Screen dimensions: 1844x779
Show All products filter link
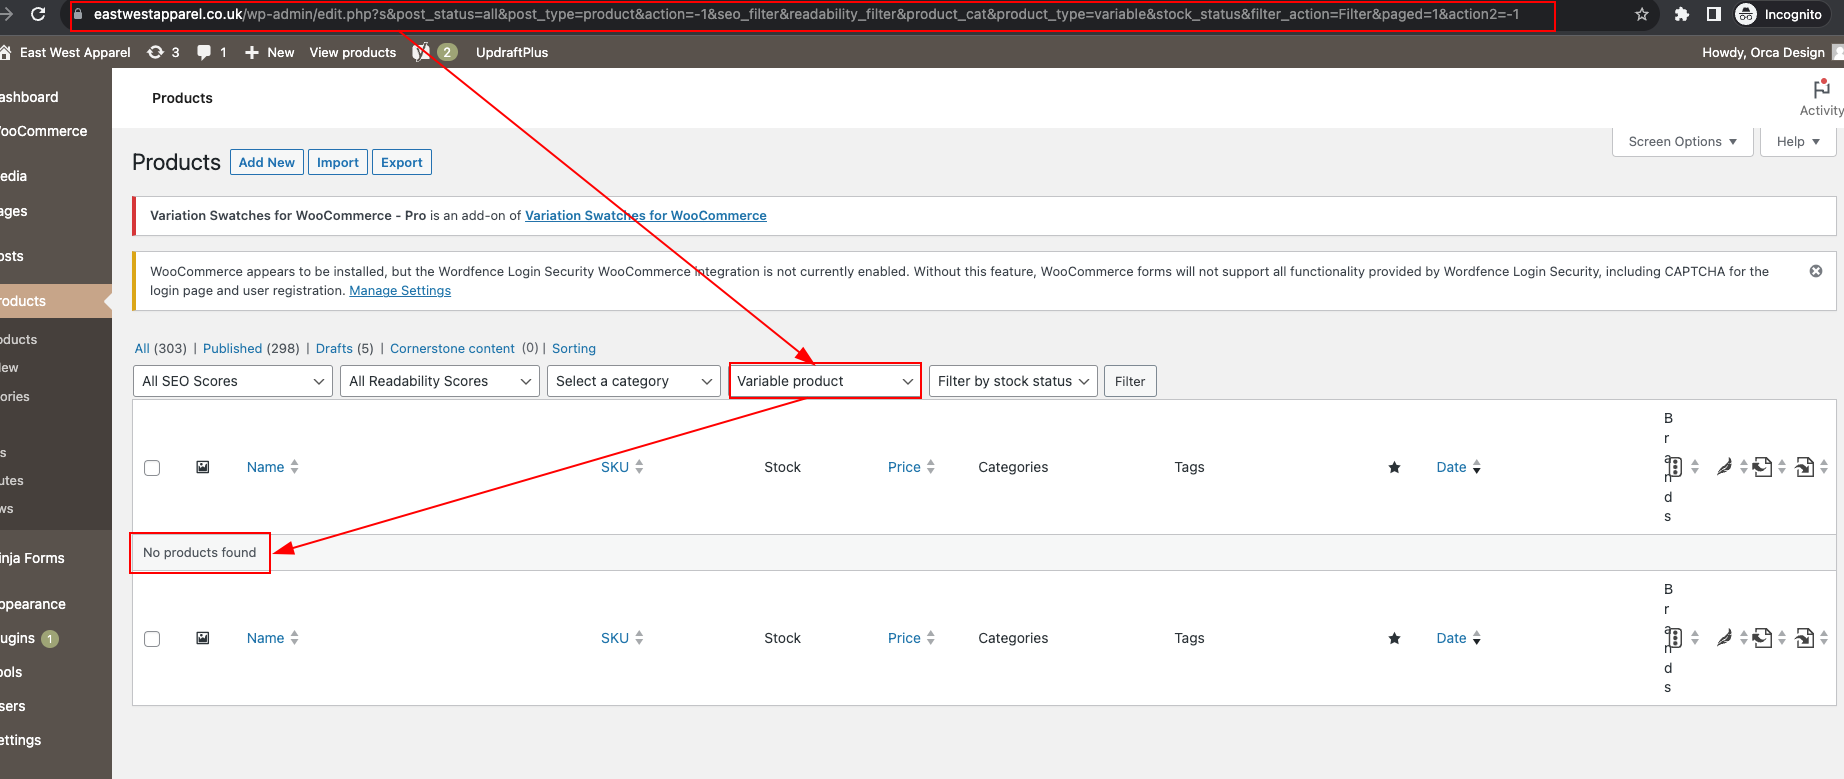coord(142,348)
